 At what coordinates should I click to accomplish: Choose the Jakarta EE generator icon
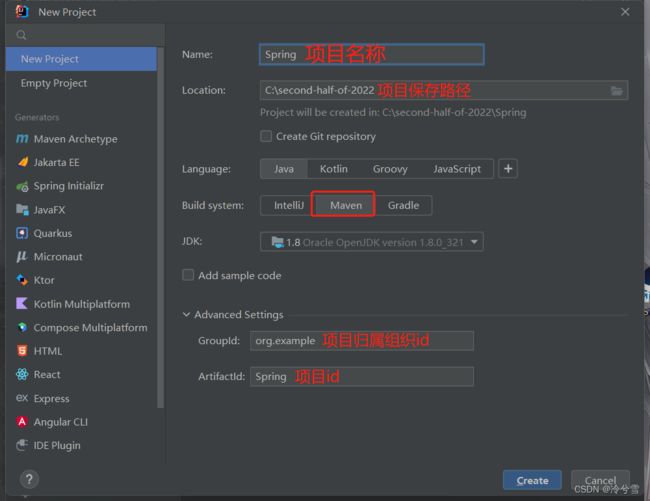point(22,162)
